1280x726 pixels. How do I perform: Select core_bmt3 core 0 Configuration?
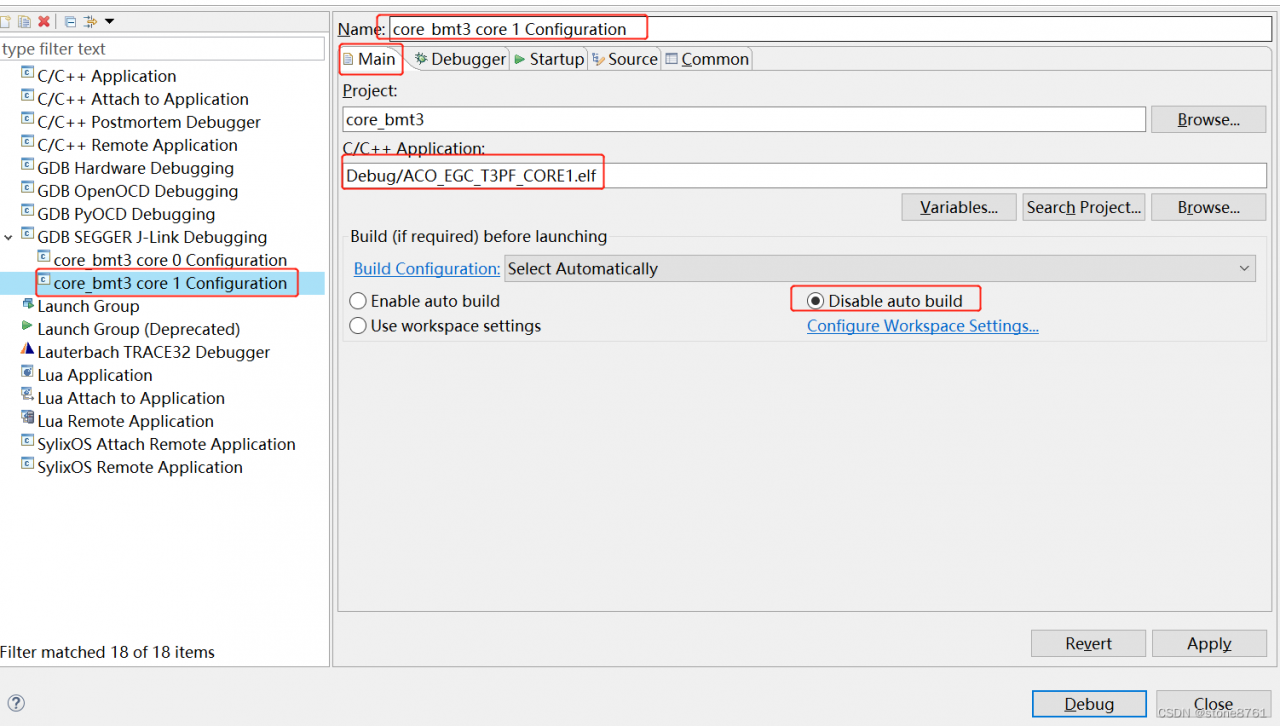(x=170, y=260)
